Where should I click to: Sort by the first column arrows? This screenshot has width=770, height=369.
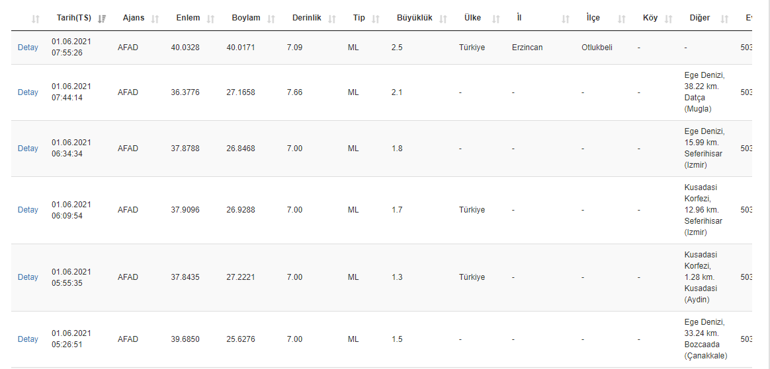click(35, 19)
